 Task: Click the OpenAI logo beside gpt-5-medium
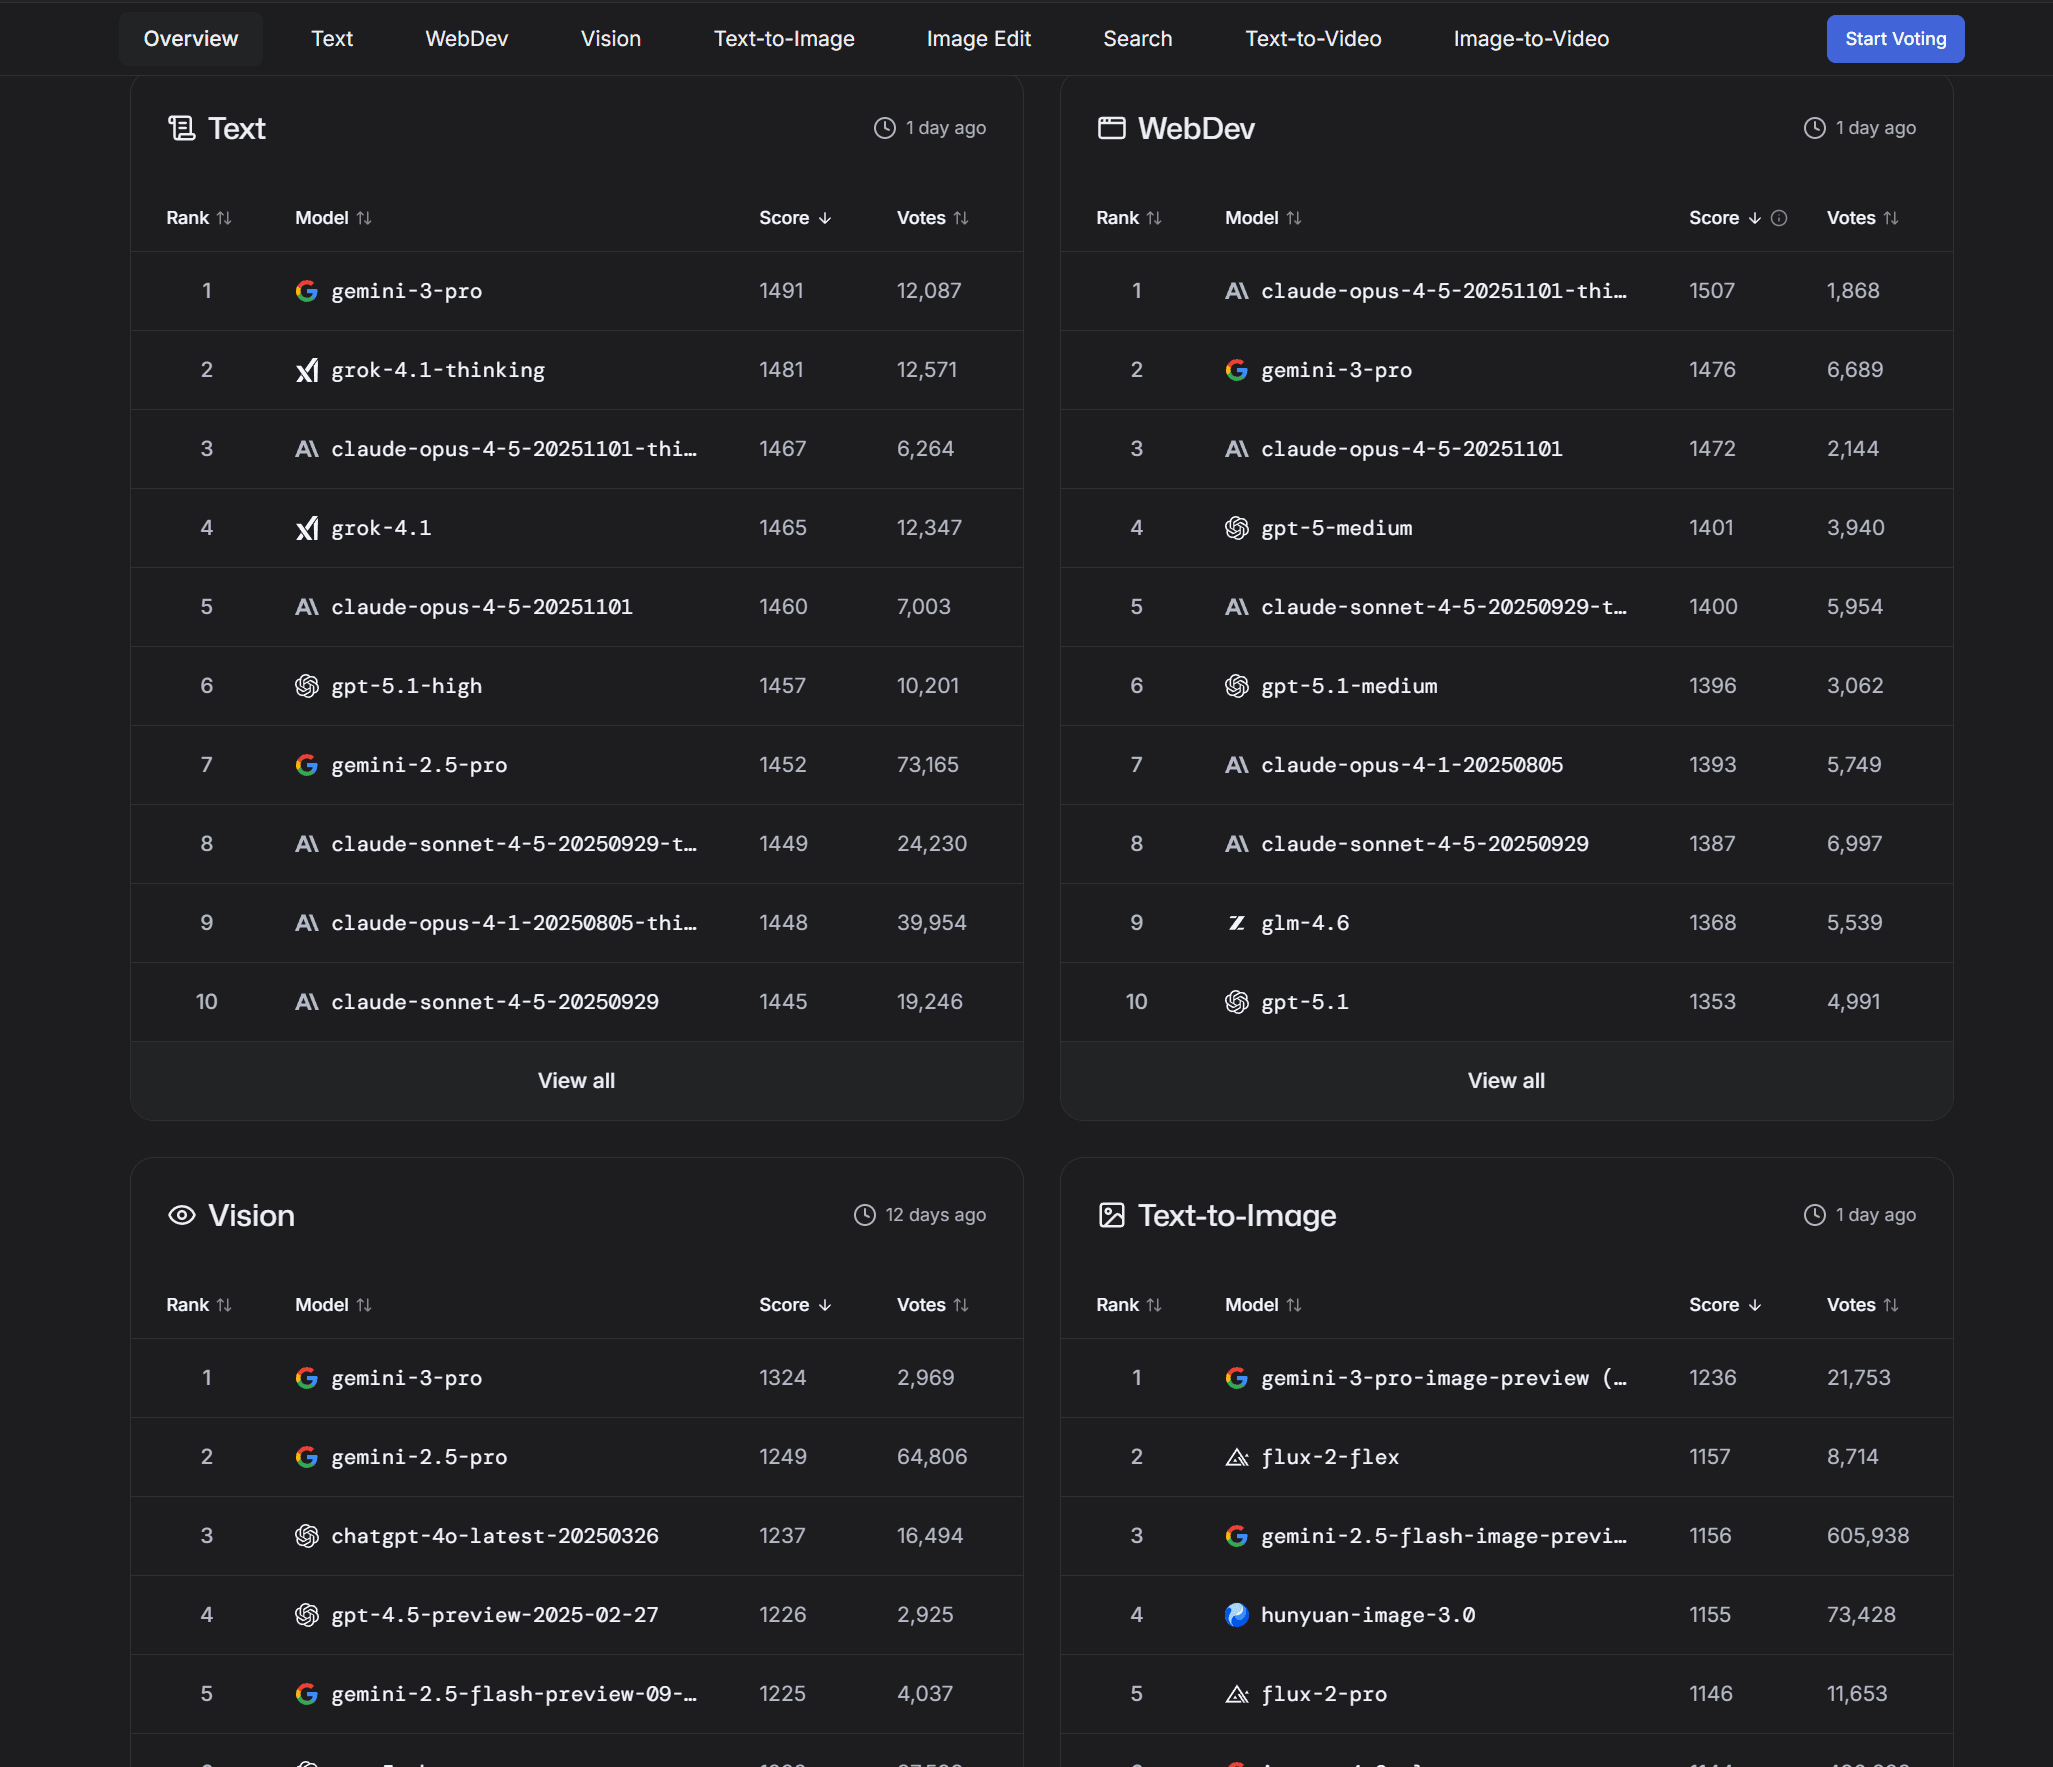pos(1237,528)
